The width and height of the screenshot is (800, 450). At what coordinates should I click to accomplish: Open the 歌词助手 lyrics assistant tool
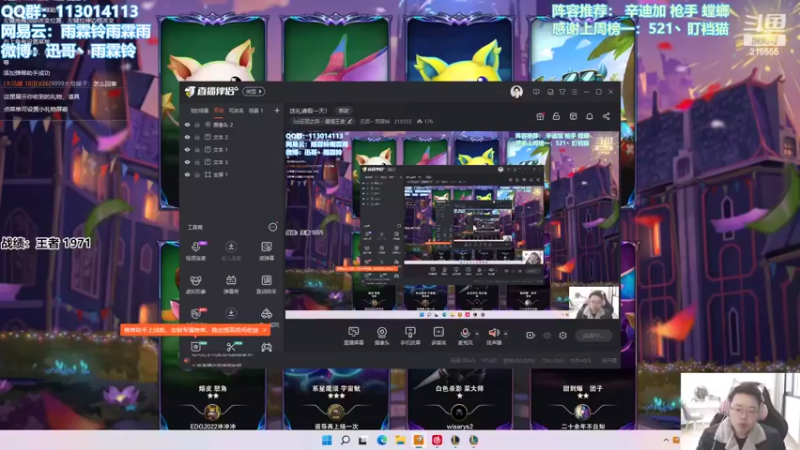click(x=266, y=284)
